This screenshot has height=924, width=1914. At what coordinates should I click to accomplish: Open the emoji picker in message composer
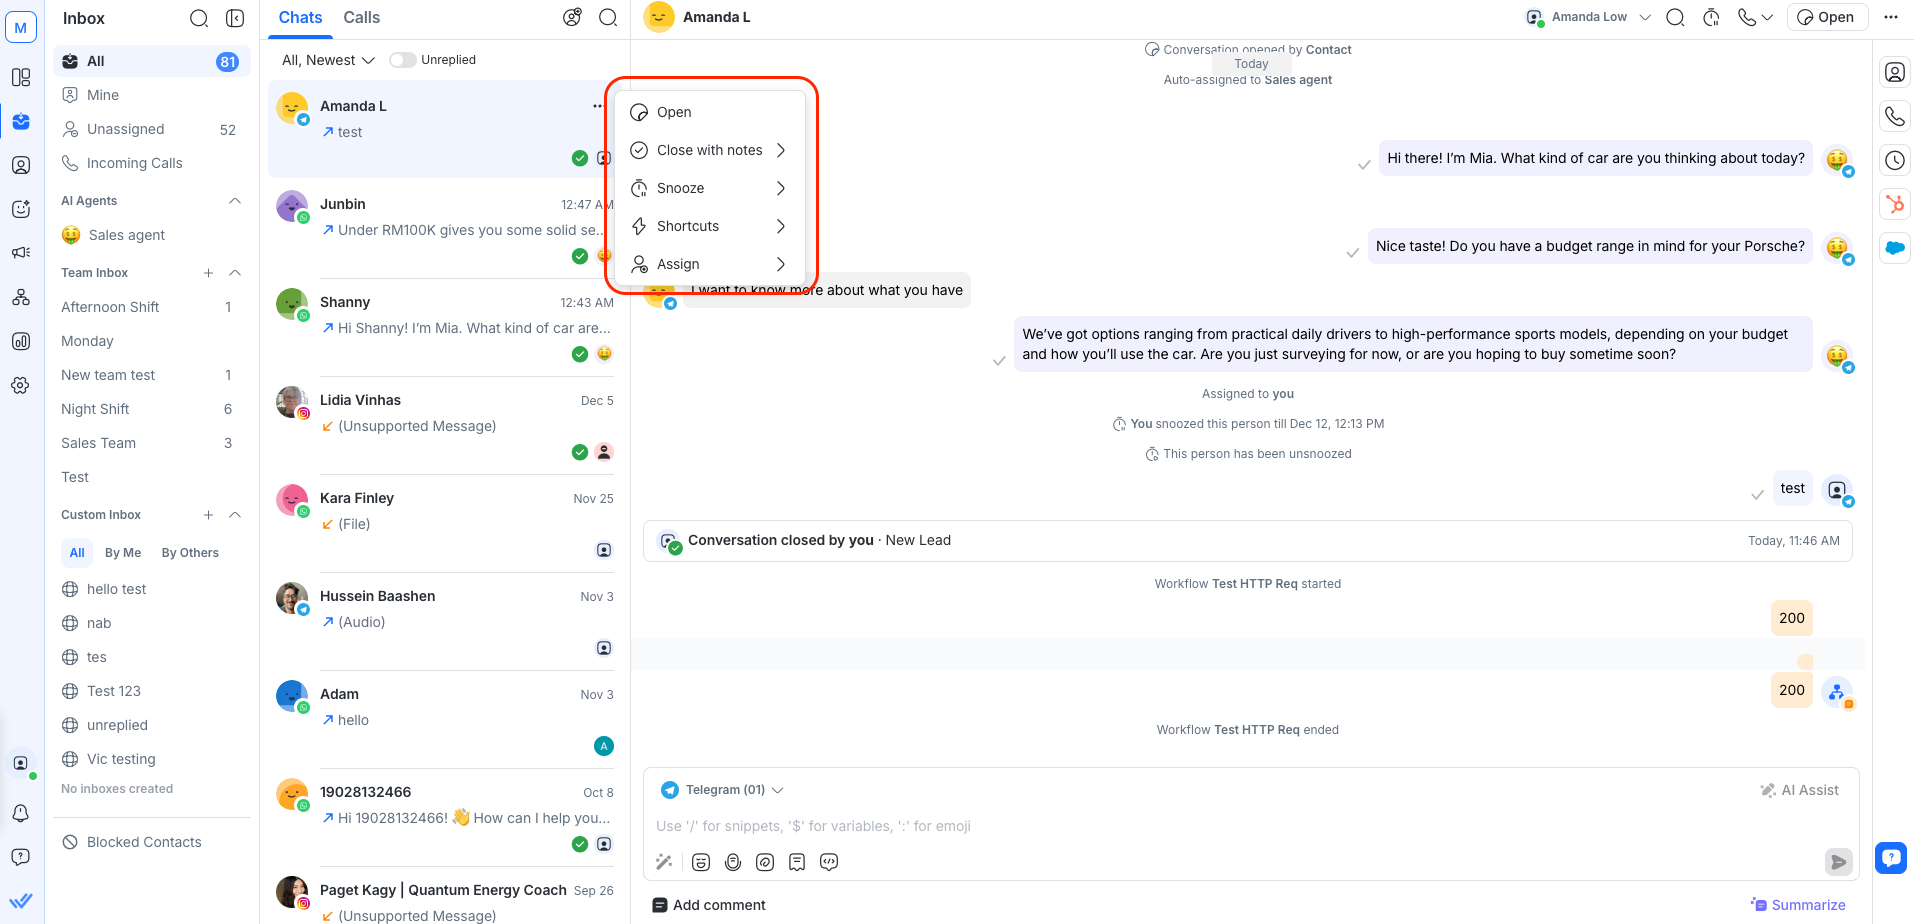click(x=701, y=862)
